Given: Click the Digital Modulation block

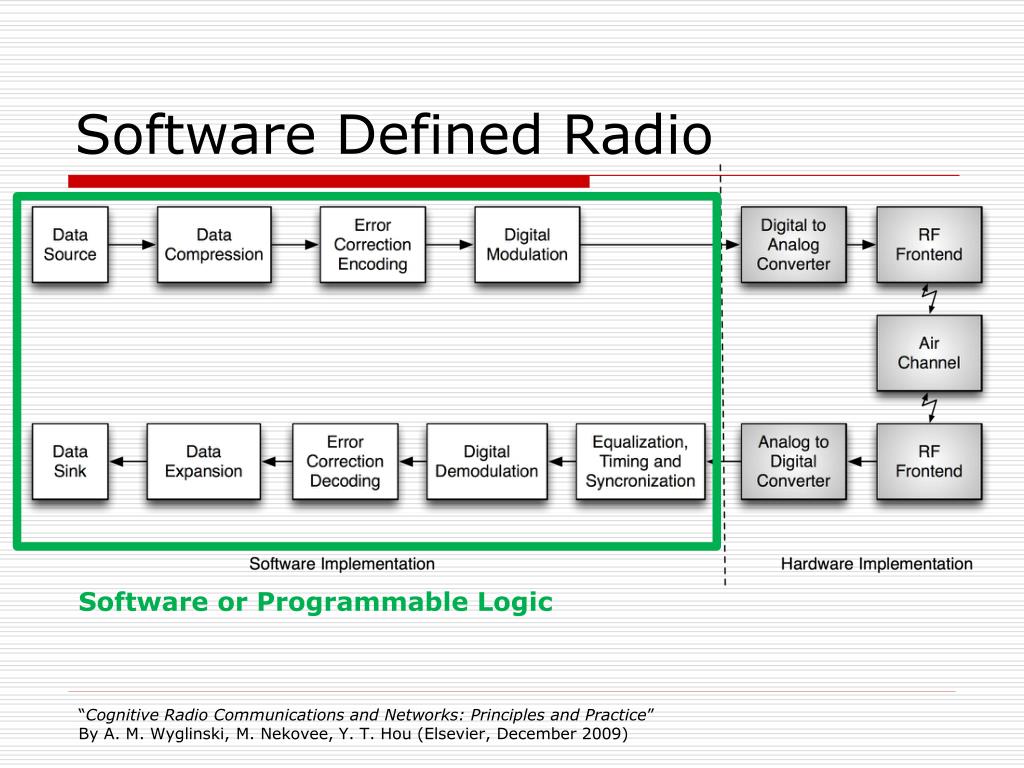Looking at the screenshot, I should click(527, 245).
